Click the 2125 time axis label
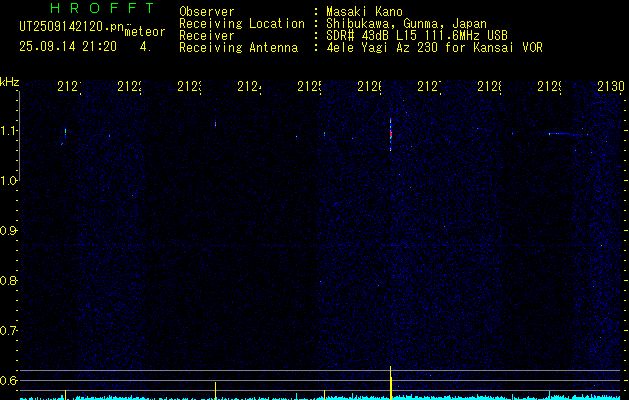Viewport: 629px width, 400px height. [309, 86]
